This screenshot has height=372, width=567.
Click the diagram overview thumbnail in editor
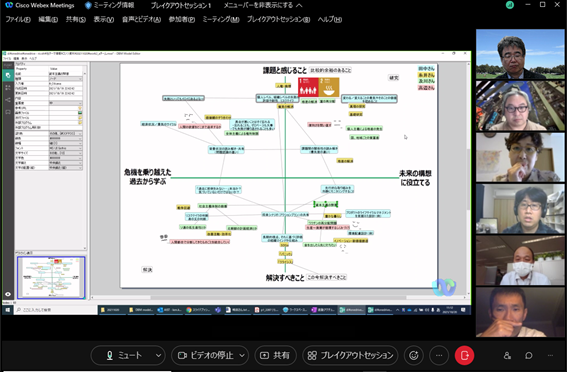click(x=51, y=278)
